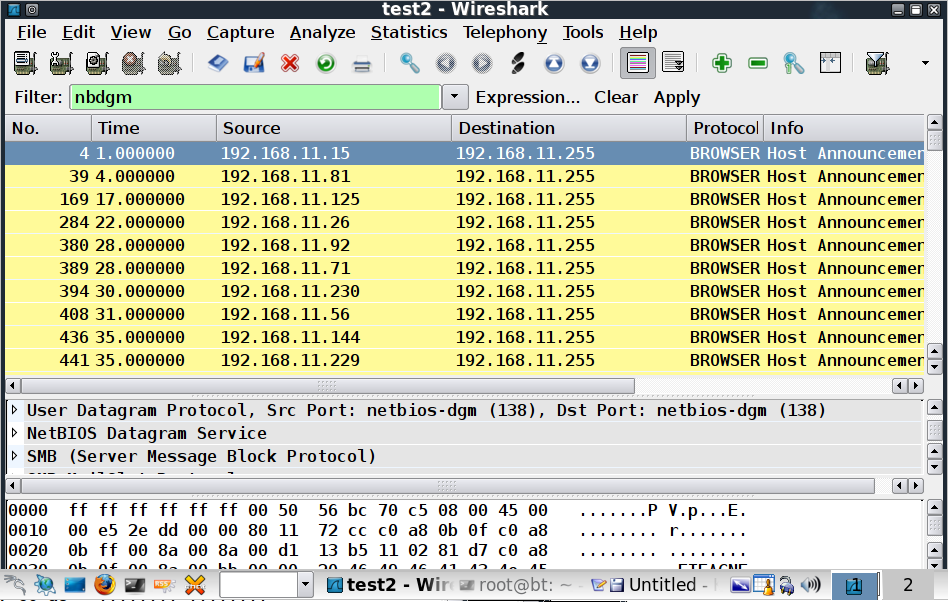Open the filter history dropdown
Viewport: 948px width, 602px height.
tap(455, 97)
